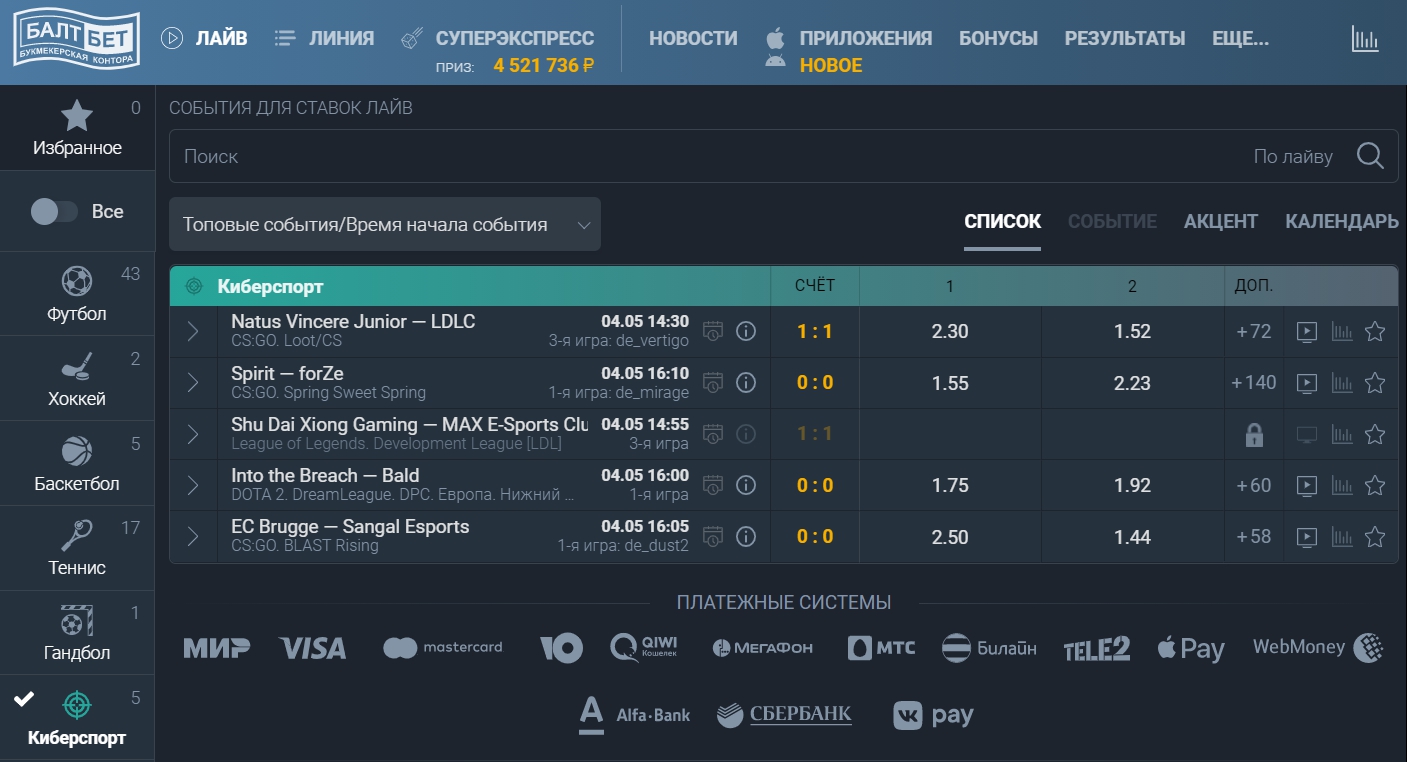Star the Spirit — forZe match as favorite
Image resolution: width=1407 pixels, height=762 pixels.
[x=1375, y=383]
